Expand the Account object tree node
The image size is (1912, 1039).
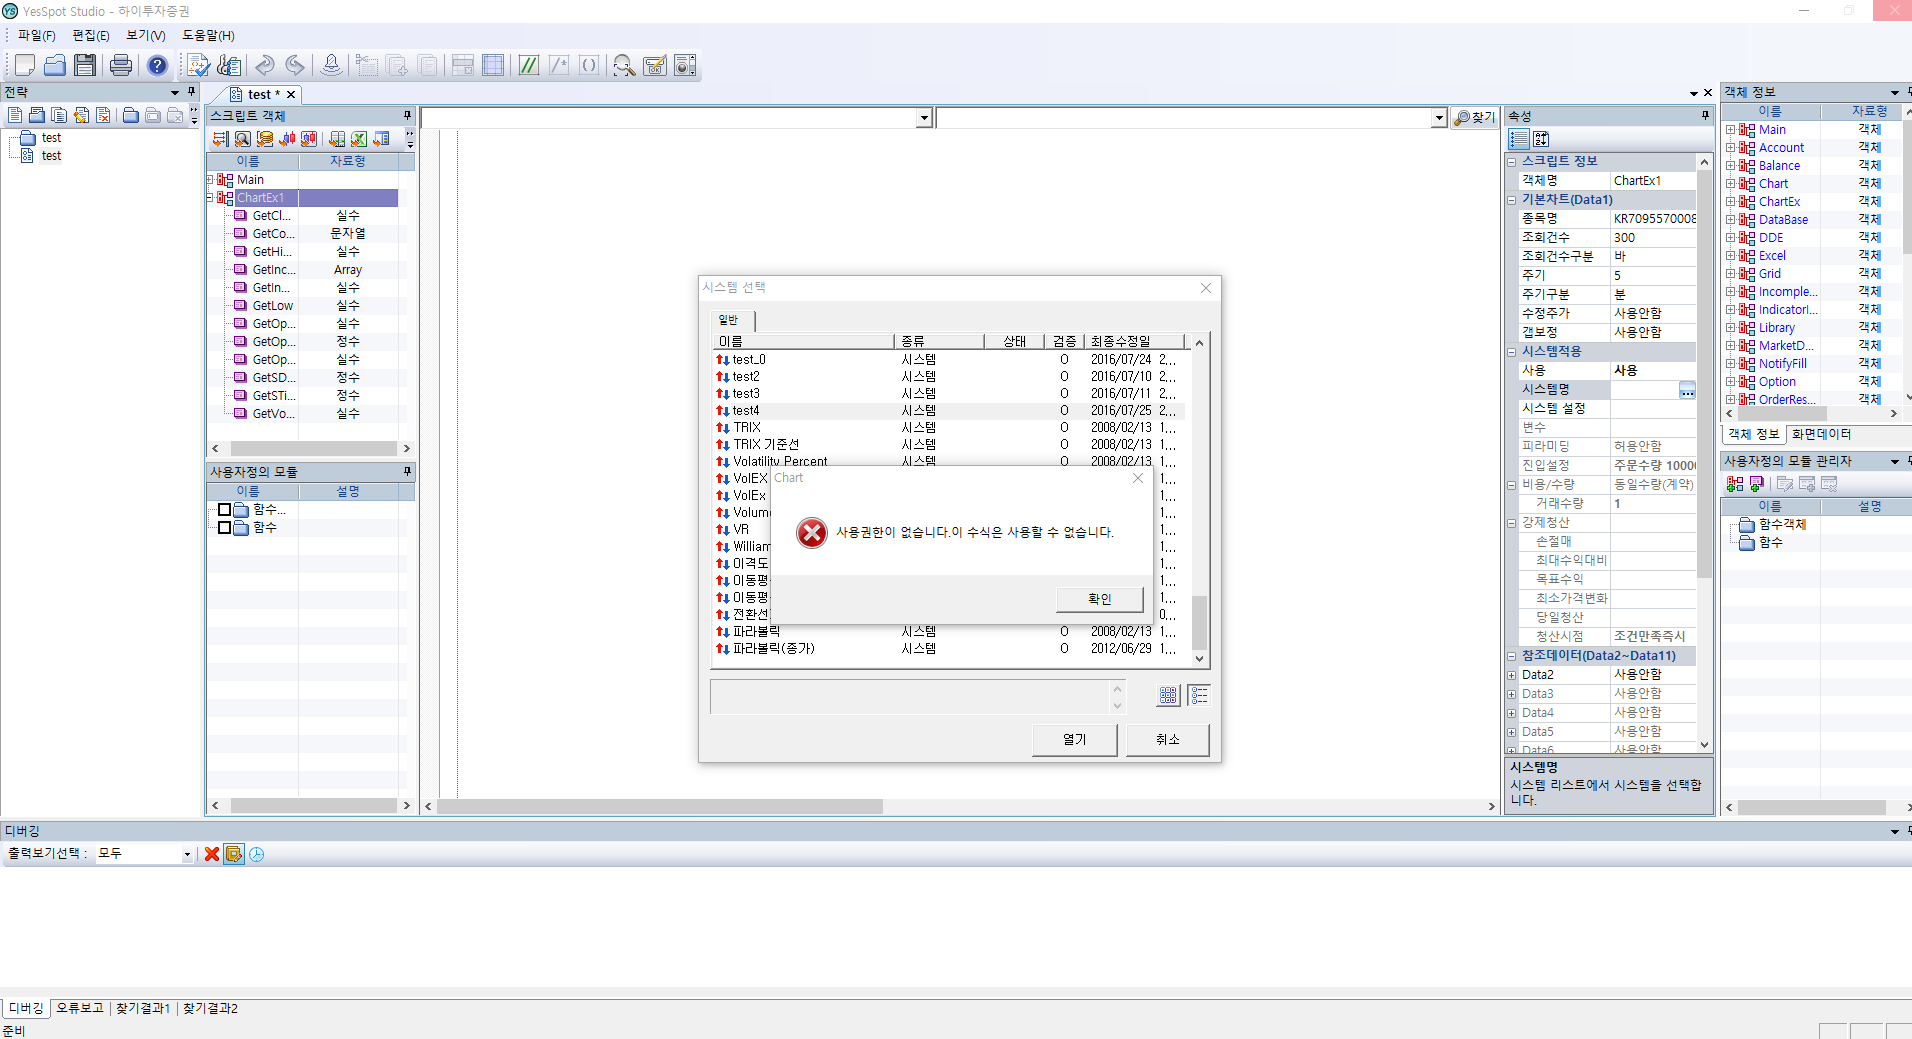pos(1730,148)
